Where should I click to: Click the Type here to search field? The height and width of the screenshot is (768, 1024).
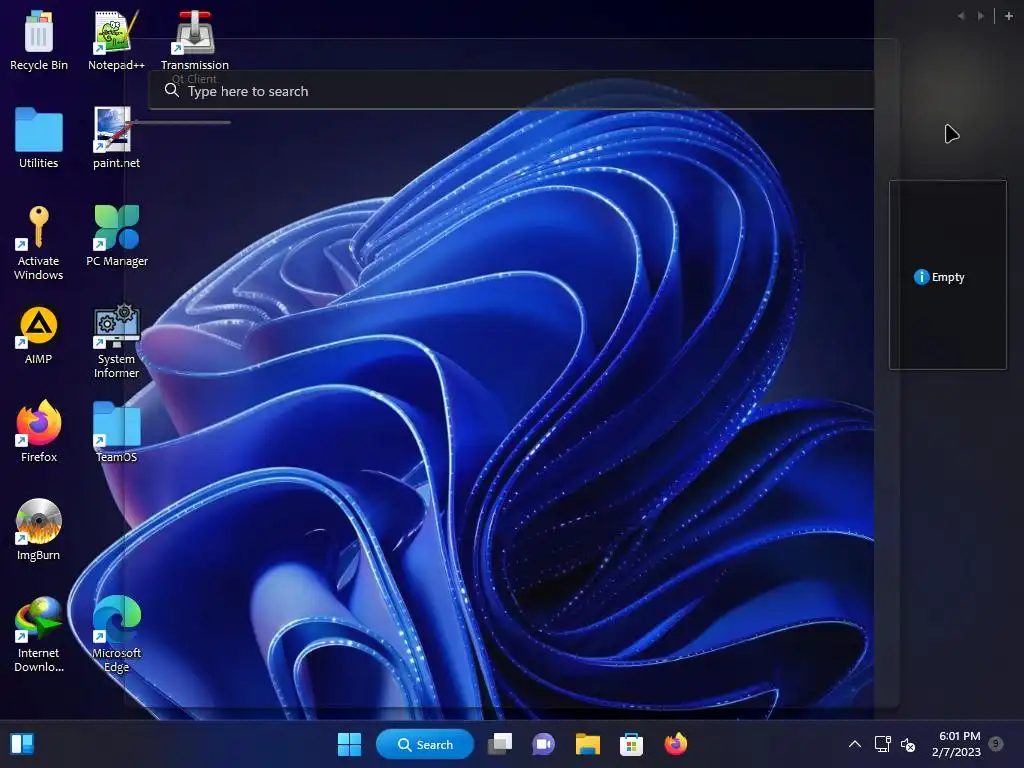pyautogui.click(x=511, y=91)
